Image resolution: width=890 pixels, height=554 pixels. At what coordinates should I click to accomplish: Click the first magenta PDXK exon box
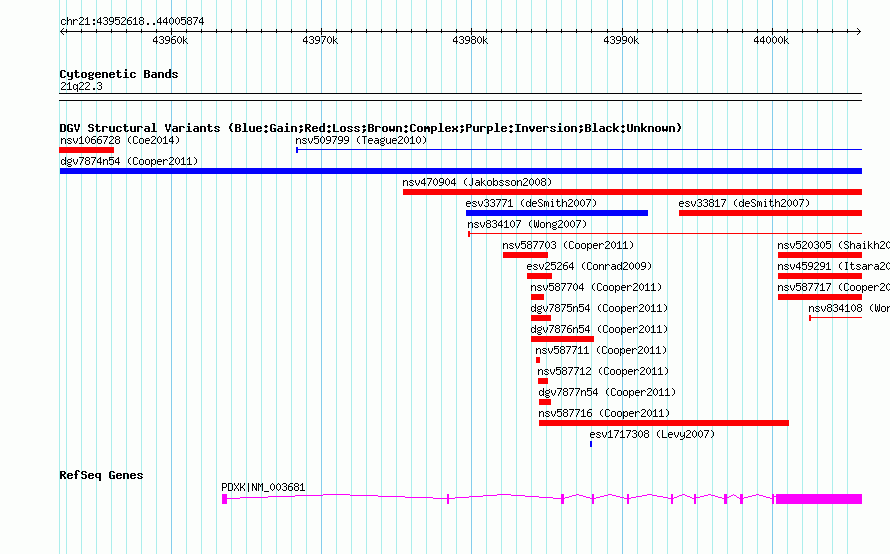[224, 499]
